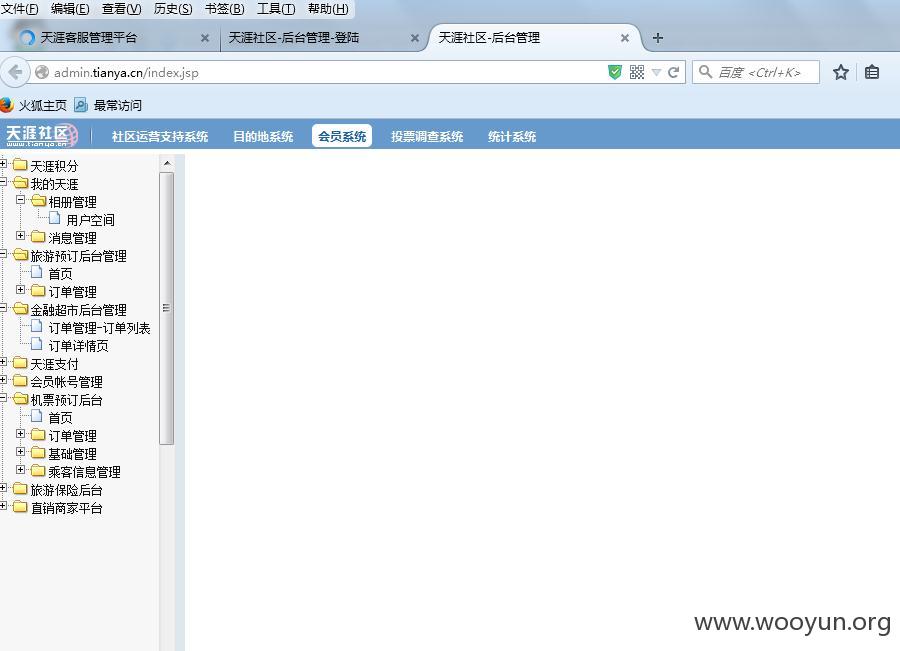900x651 pixels.
Task: Open 最常访问 bookmark folder
Action: (108, 105)
